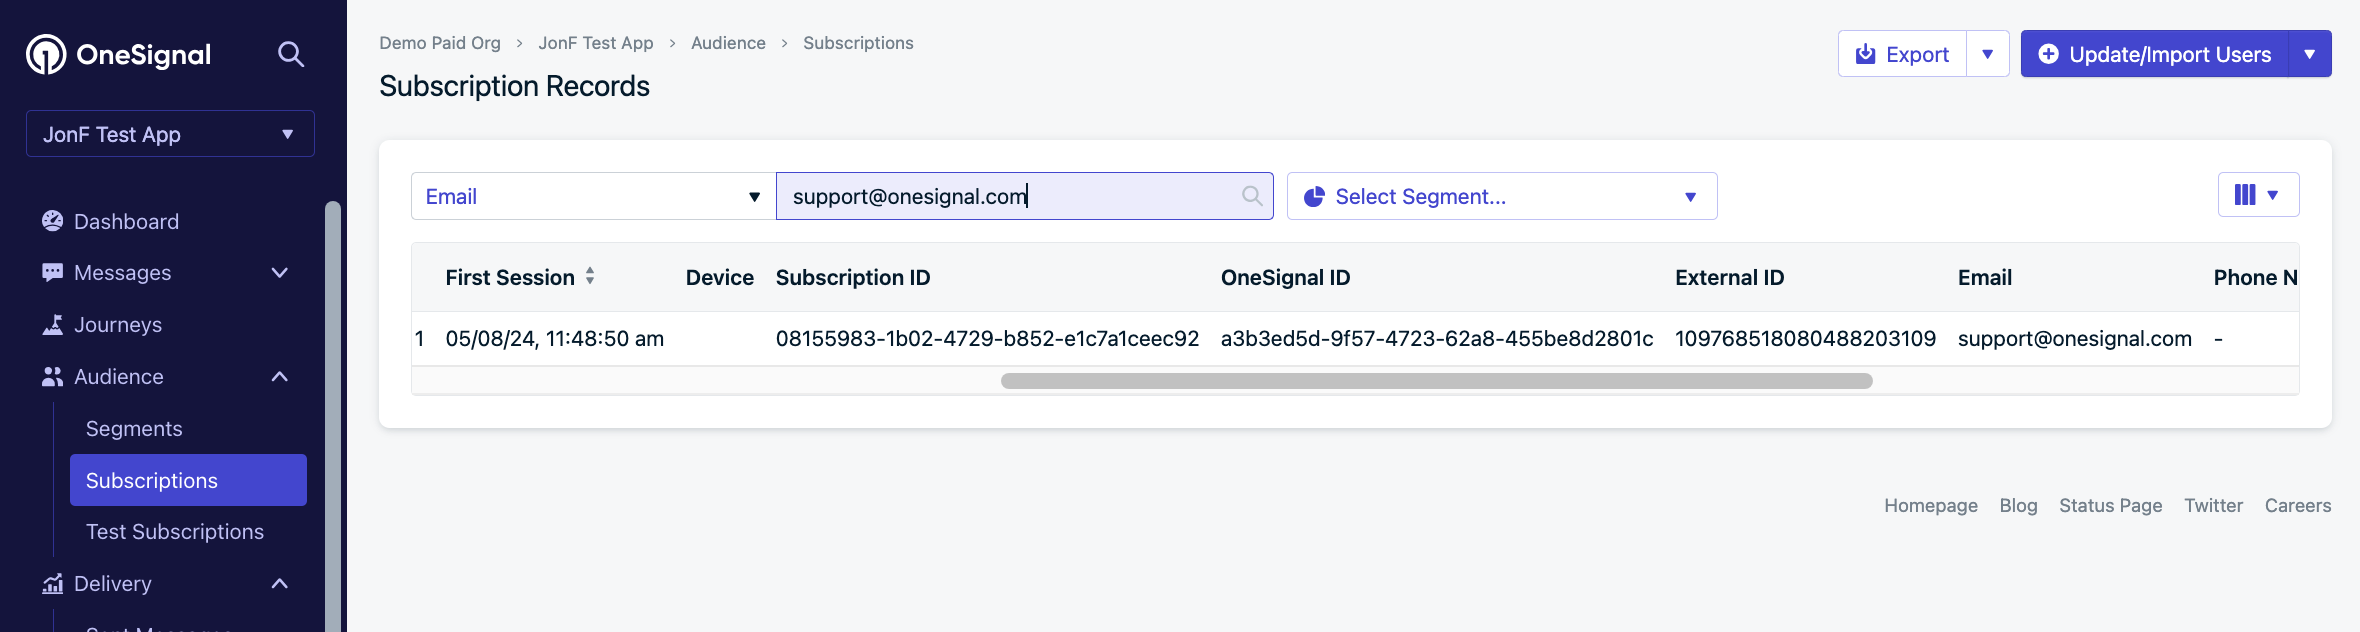This screenshot has height=632, width=2360.
Task: Click the Audience people icon
Action: point(53,377)
